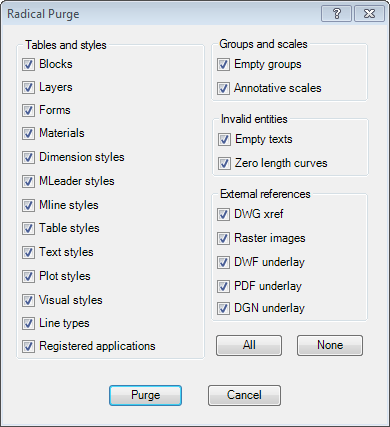Uncheck PDF underlay
Image resolution: width=390 pixels, height=427 pixels.
pyautogui.click(x=223, y=286)
